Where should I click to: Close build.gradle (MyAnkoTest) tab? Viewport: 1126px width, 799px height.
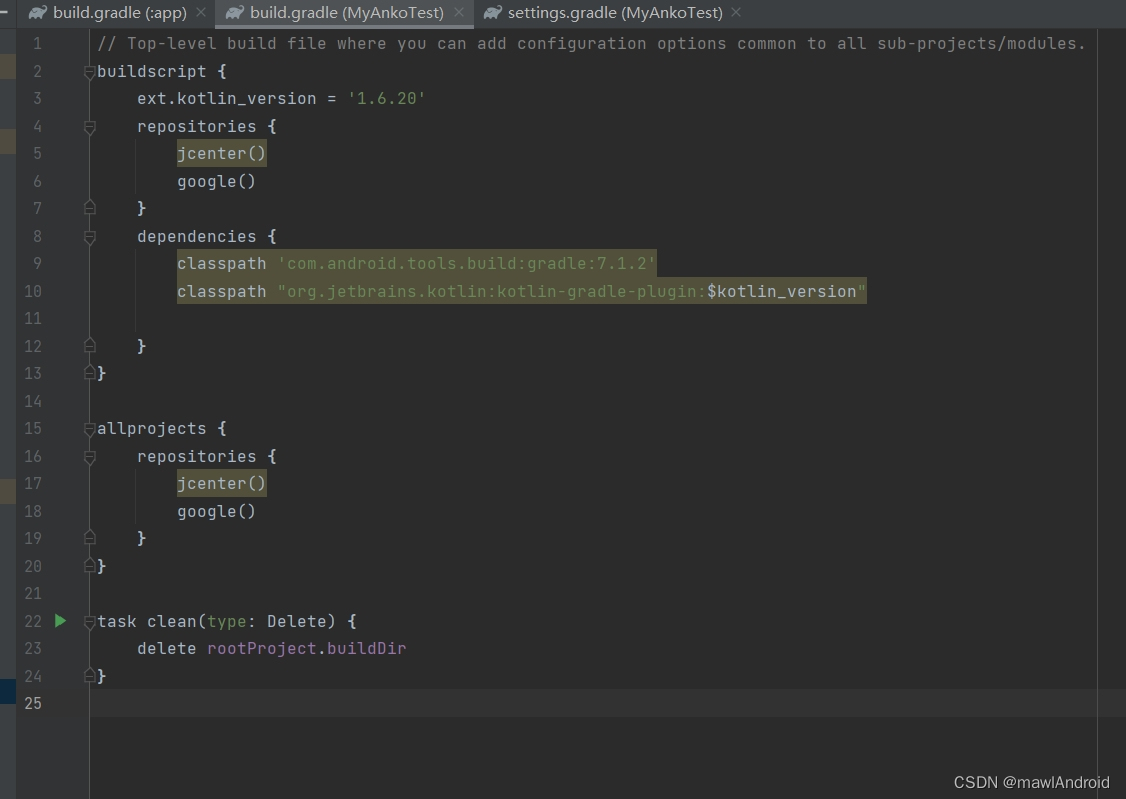tap(459, 13)
